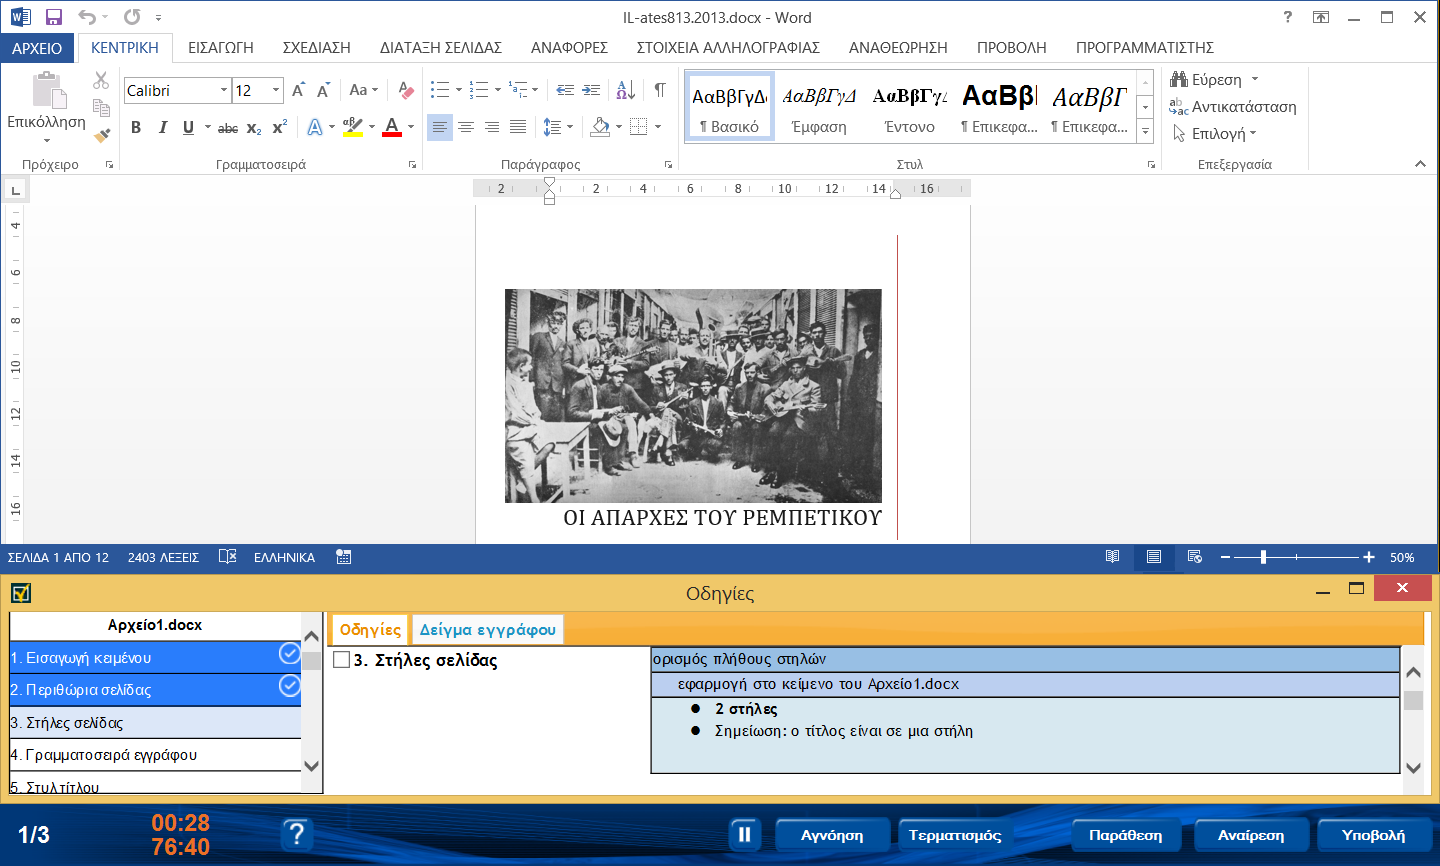Screen dimensions: 1440x866
Task: Click the zoom slider handle in status bar
Action: click(1264, 557)
